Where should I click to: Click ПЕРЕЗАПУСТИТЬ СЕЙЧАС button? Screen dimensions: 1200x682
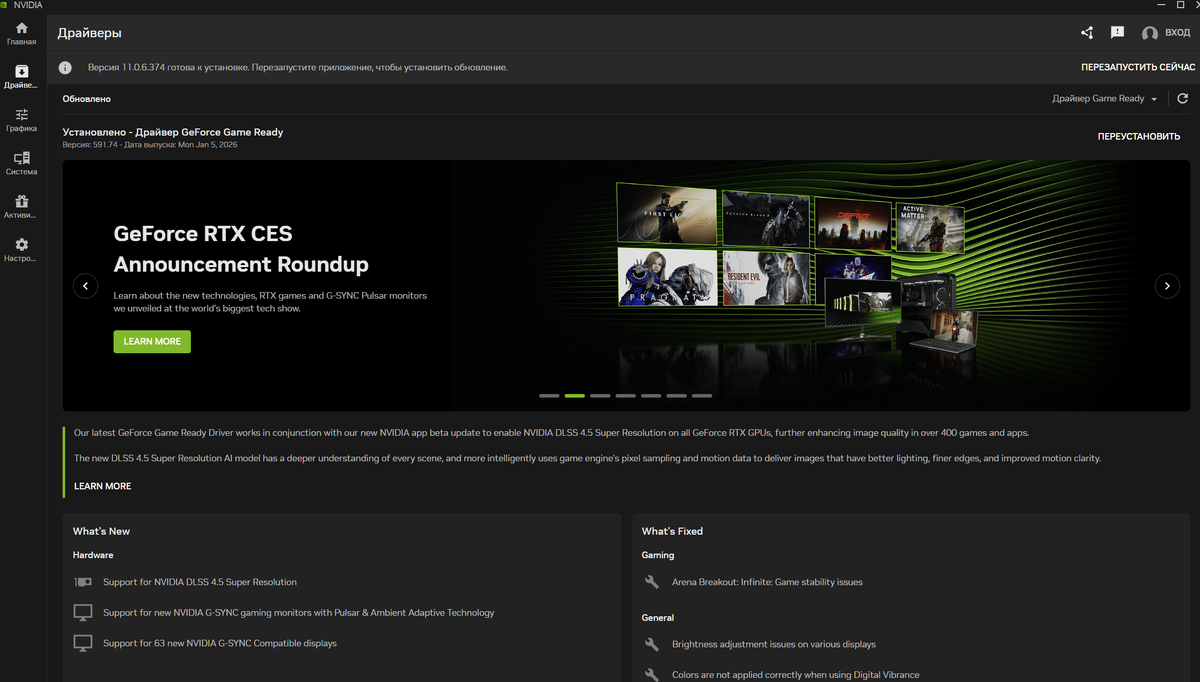(x=1138, y=67)
